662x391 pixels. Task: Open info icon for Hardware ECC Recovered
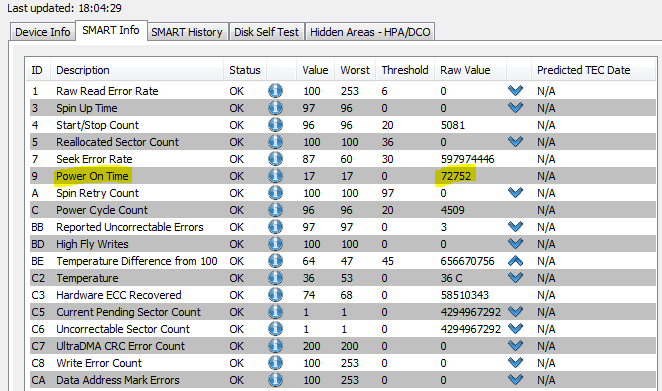[x=275, y=295]
